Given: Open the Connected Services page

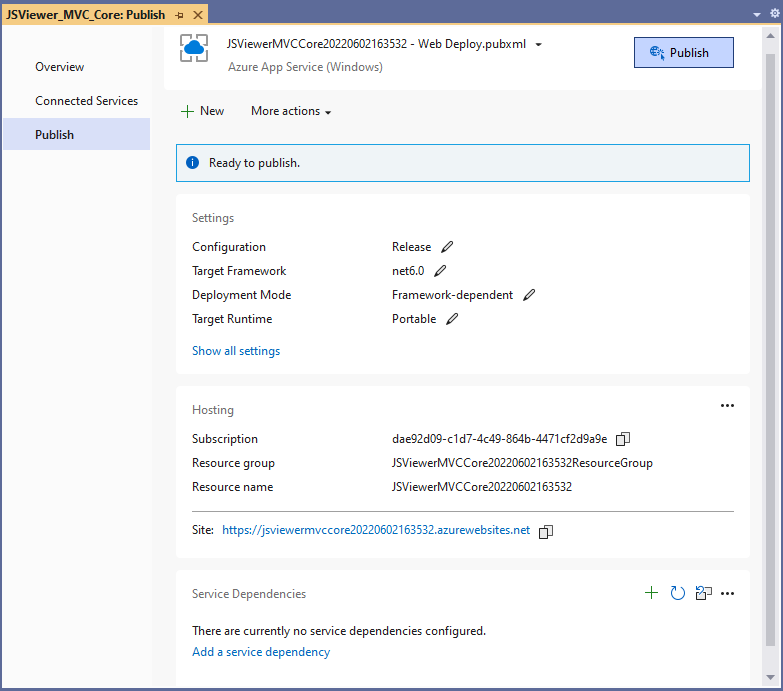Looking at the screenshot, I should (x=86, y=101).
